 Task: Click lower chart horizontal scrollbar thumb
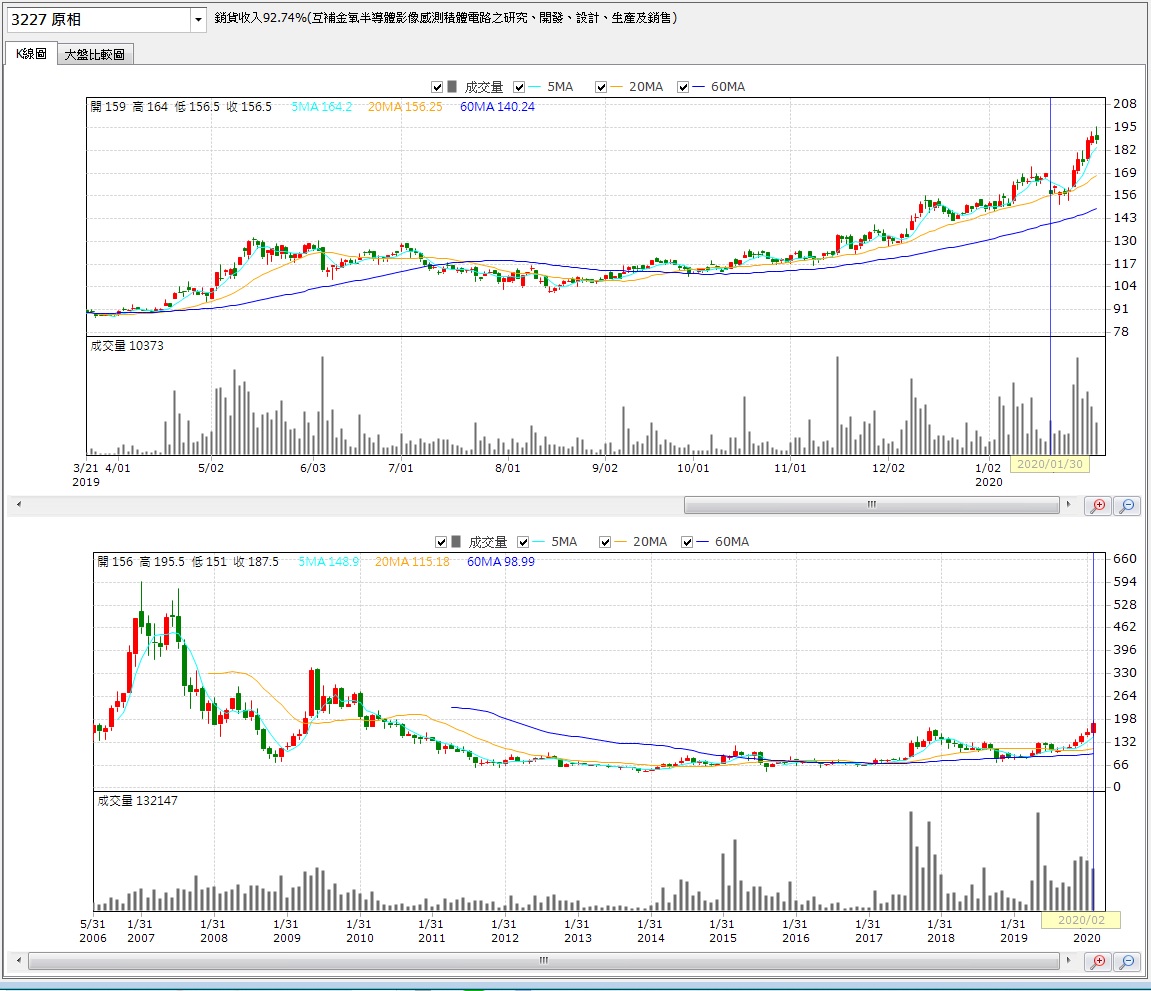tap(543, 960)
